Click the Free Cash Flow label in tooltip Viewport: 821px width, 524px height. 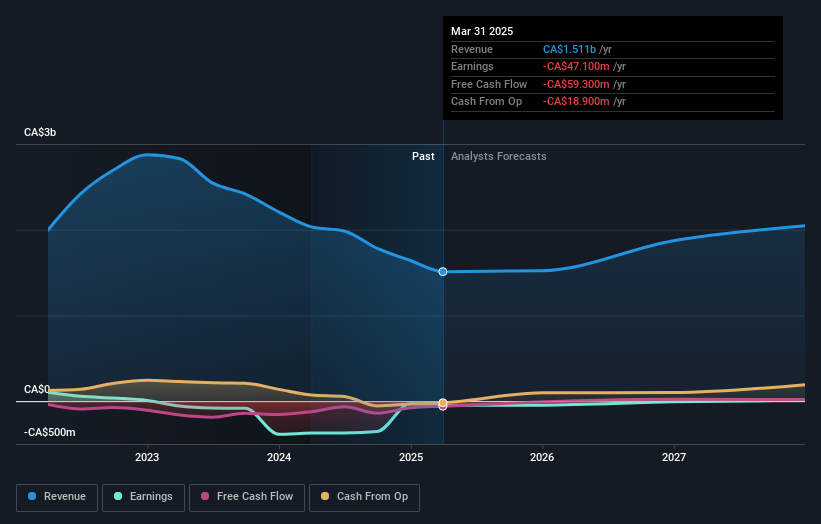[489, 84]
